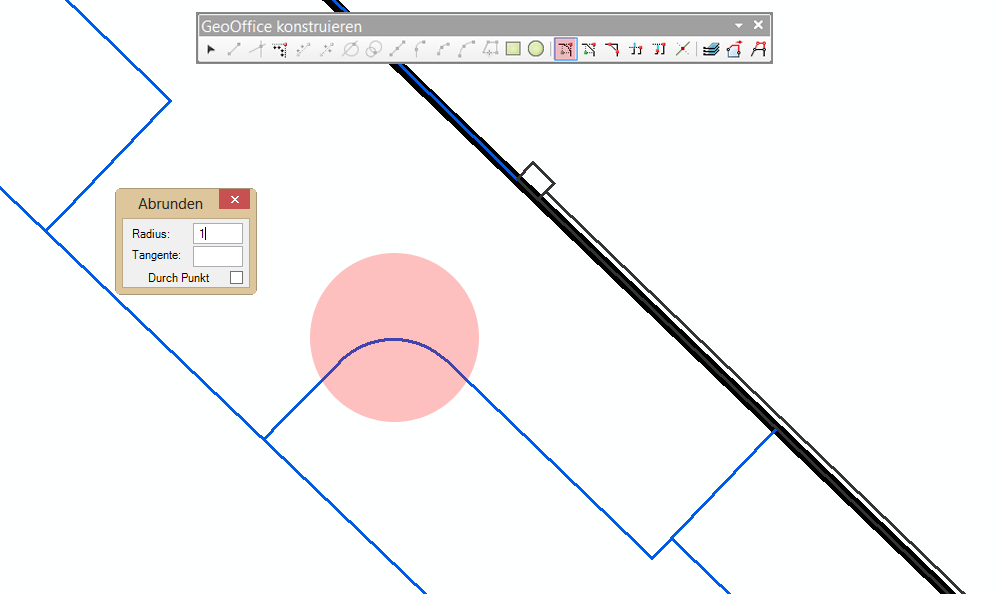
Task: Open the toolbar options dropdown arrow
Action: (739, 25)
